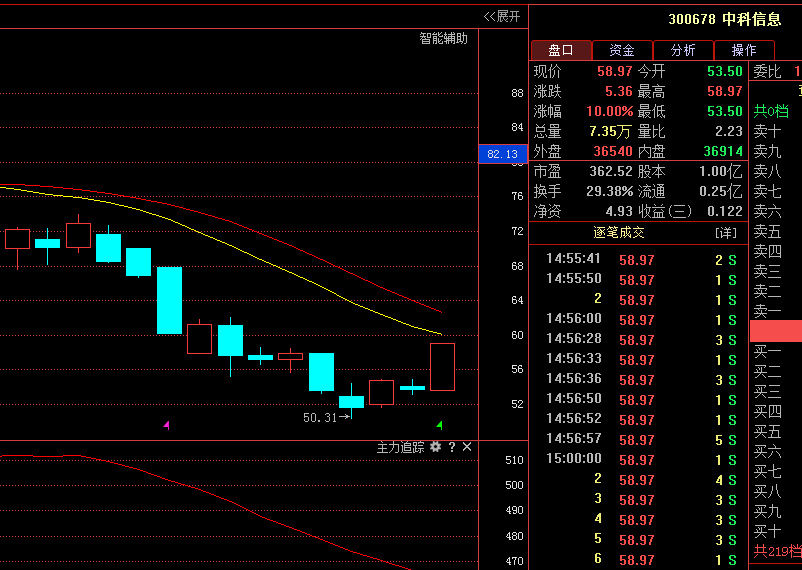802x570 pixels.
Task: Click the large cyan drop candlestick
Action: click(x=169, y=300)
